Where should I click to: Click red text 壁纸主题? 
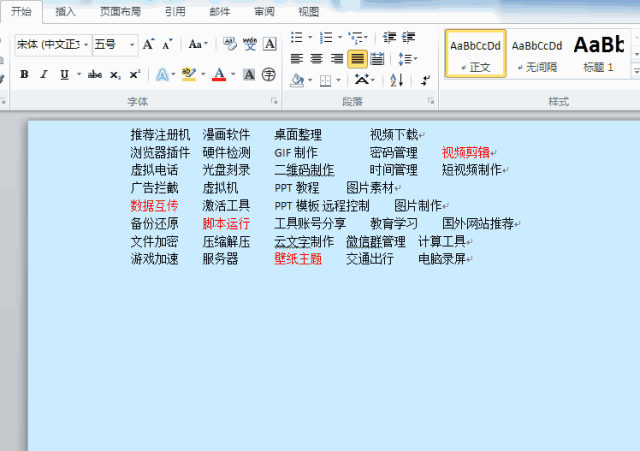tap(298, 259)
